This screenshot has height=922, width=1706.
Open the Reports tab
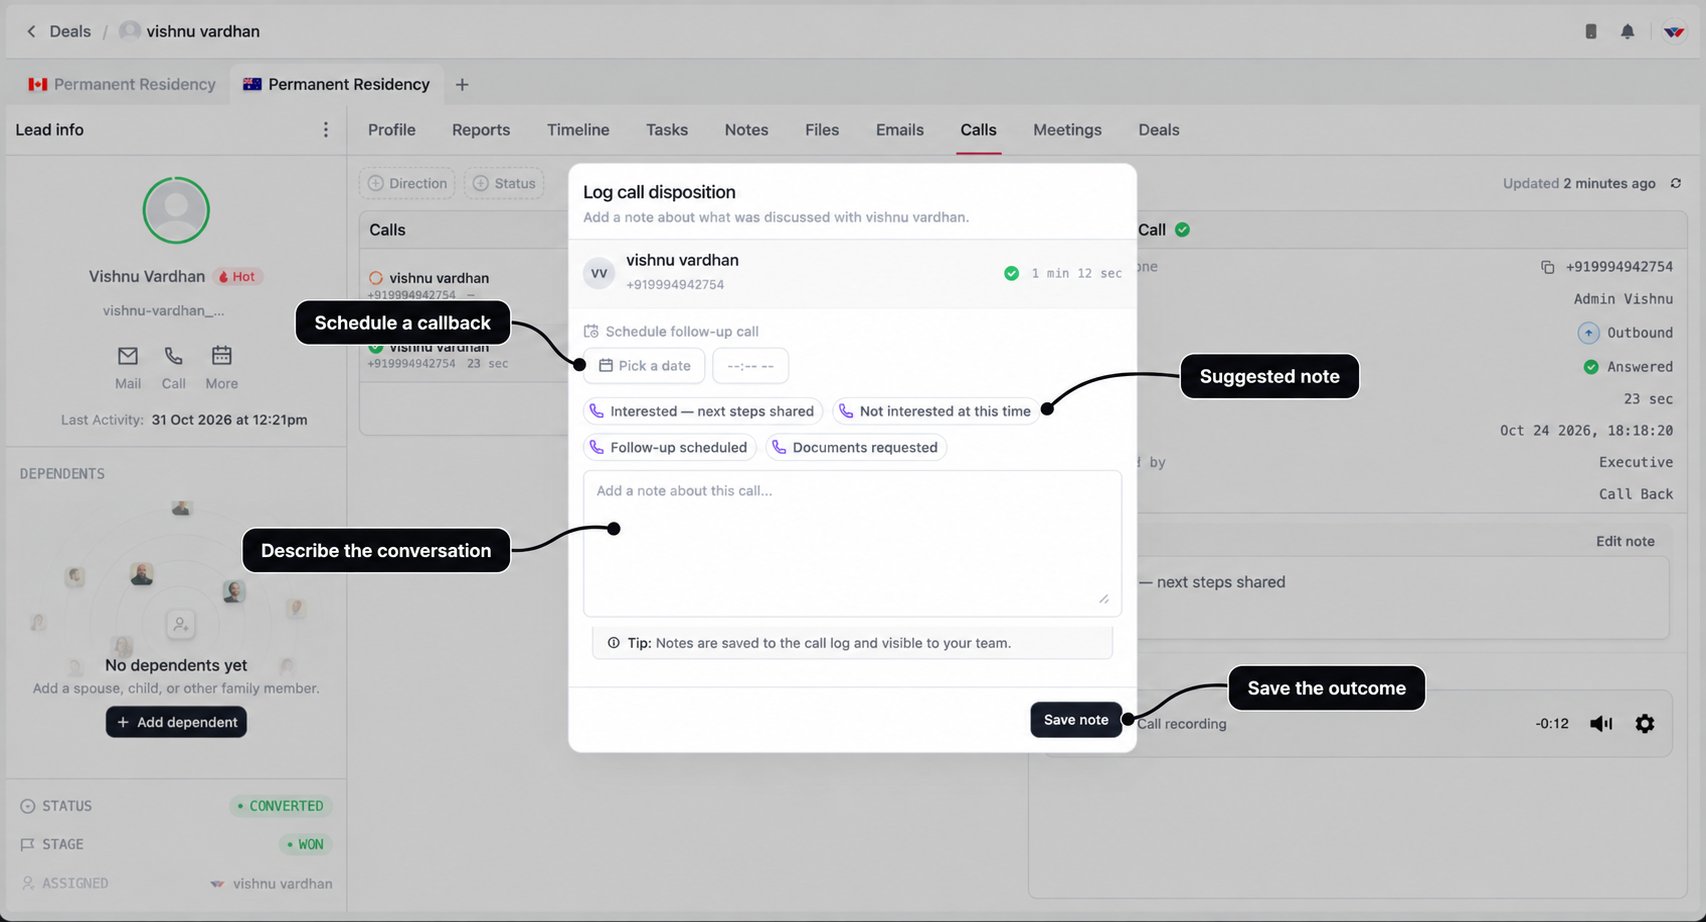click(481, 130)
